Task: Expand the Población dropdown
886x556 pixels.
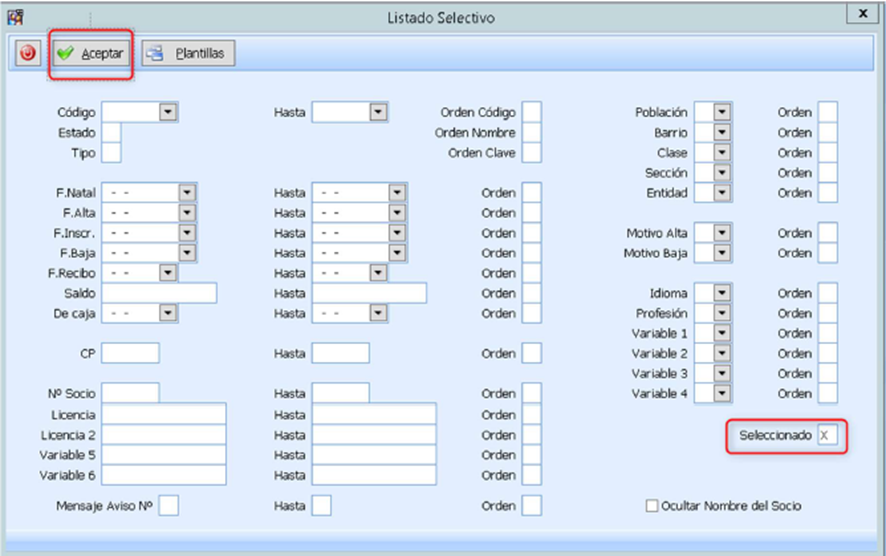Action: click(x=723, y=112)
